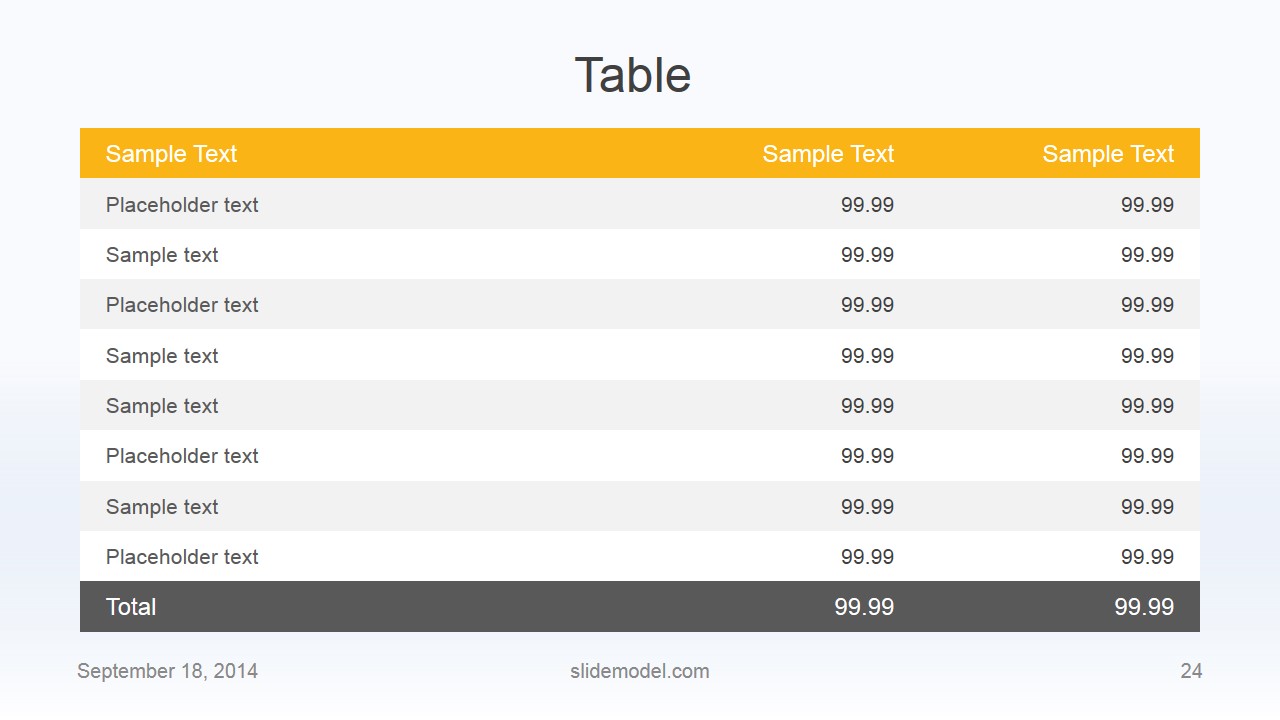This screenshot has width=1280, height=720.
Task: Open the slidemodel.com footer link
Action: point(640,671)
